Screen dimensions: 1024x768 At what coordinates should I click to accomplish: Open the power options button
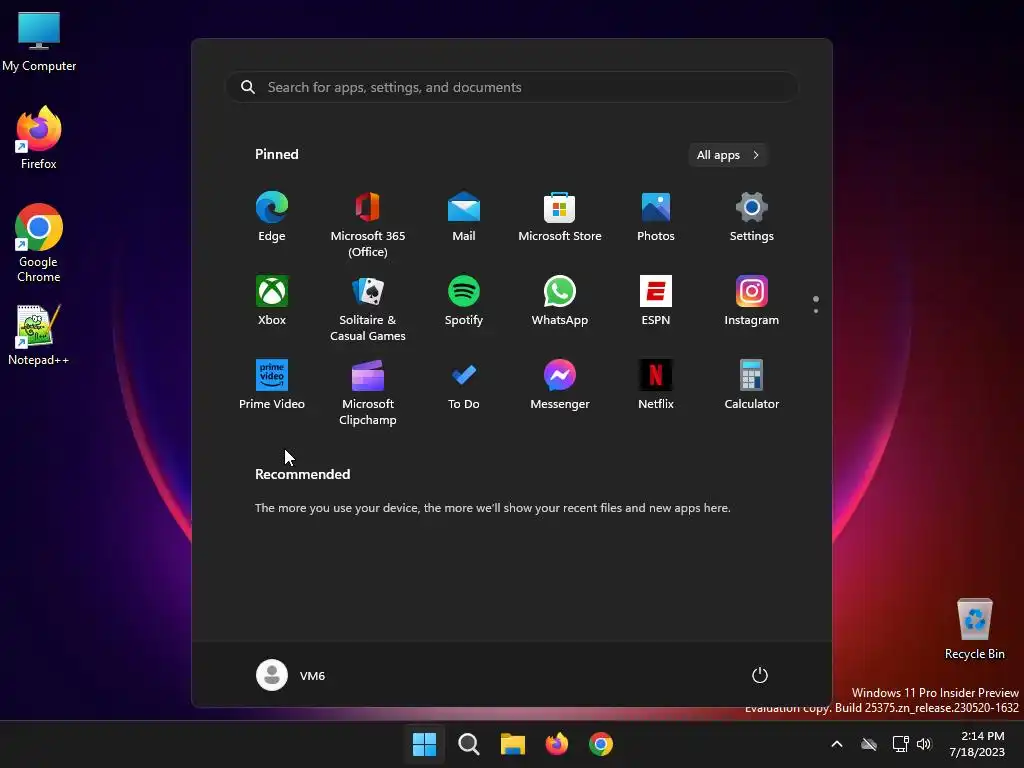point(760,675)
